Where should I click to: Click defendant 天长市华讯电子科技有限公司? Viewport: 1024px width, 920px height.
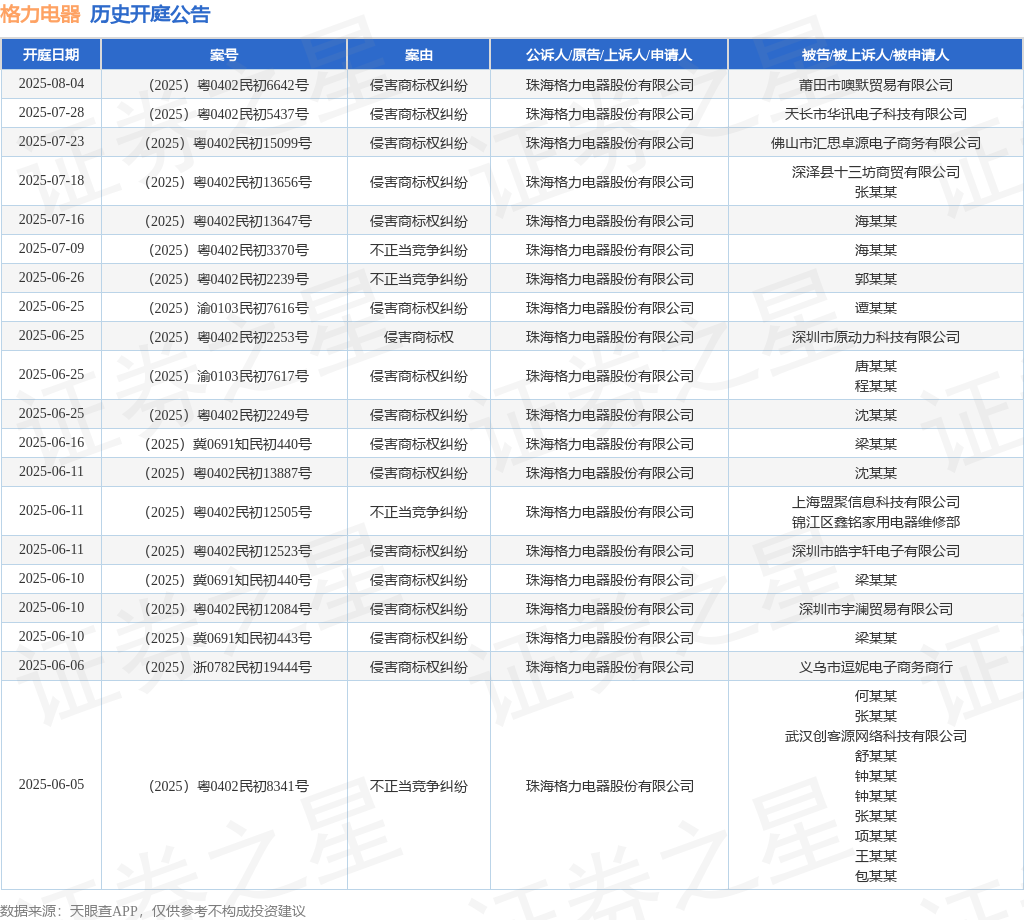pos(875,114)
